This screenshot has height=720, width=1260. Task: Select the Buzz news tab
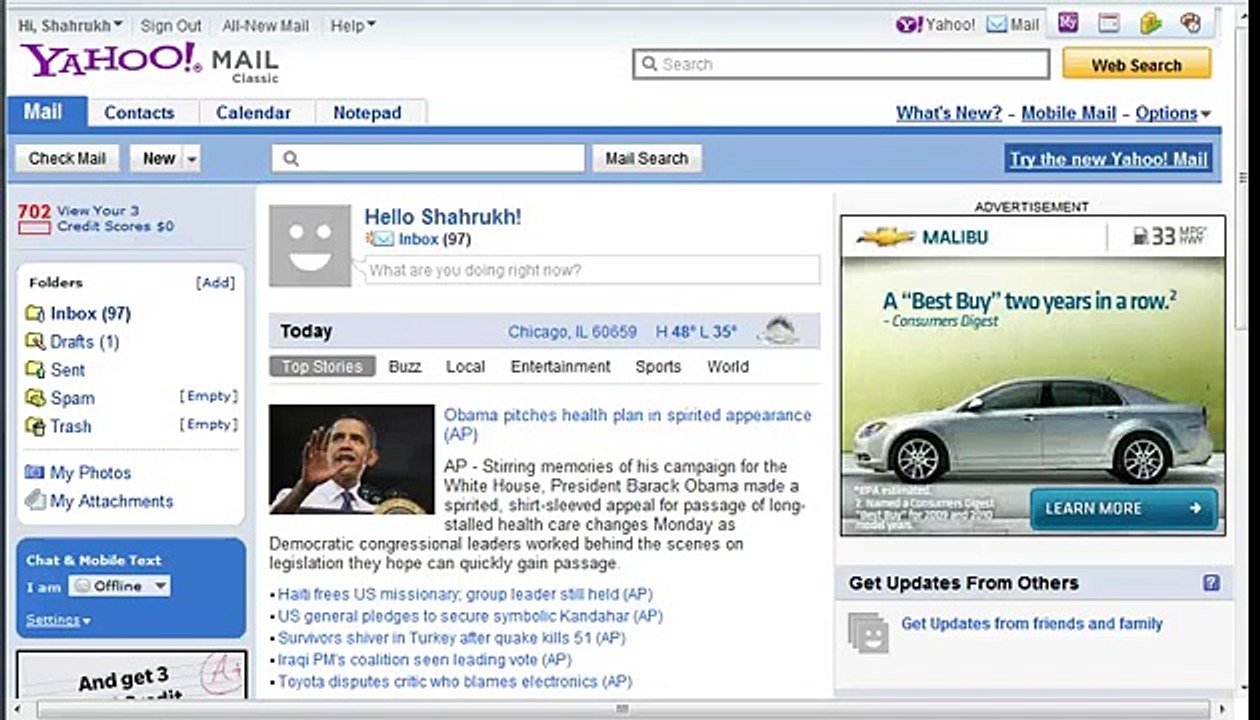click(x=405, y=367)
